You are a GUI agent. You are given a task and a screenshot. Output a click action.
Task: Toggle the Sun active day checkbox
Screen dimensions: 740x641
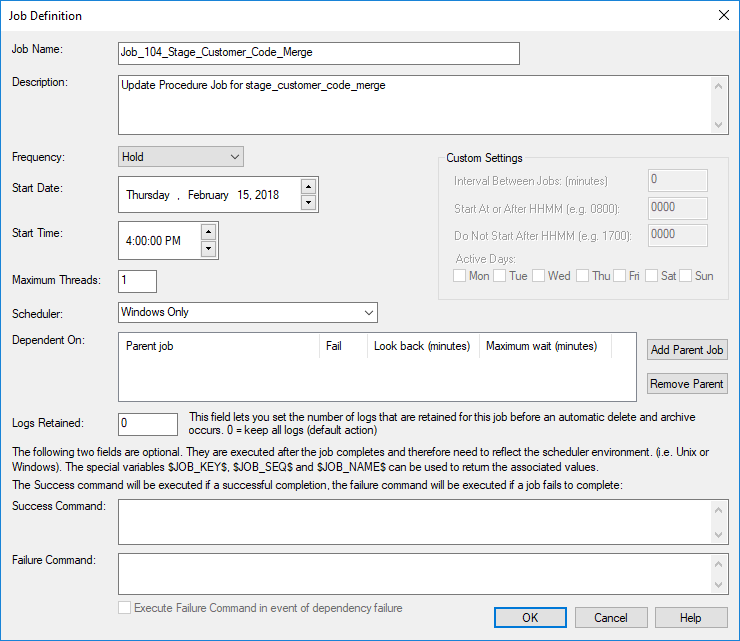[x=685, y=276]
